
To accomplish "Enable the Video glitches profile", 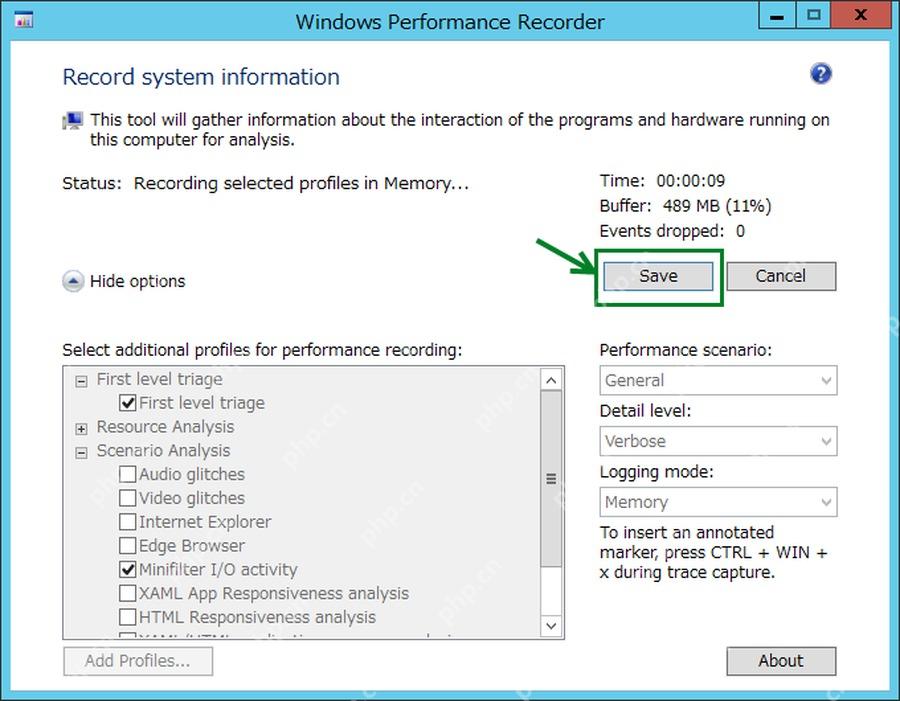I will [x=127, y=498].
